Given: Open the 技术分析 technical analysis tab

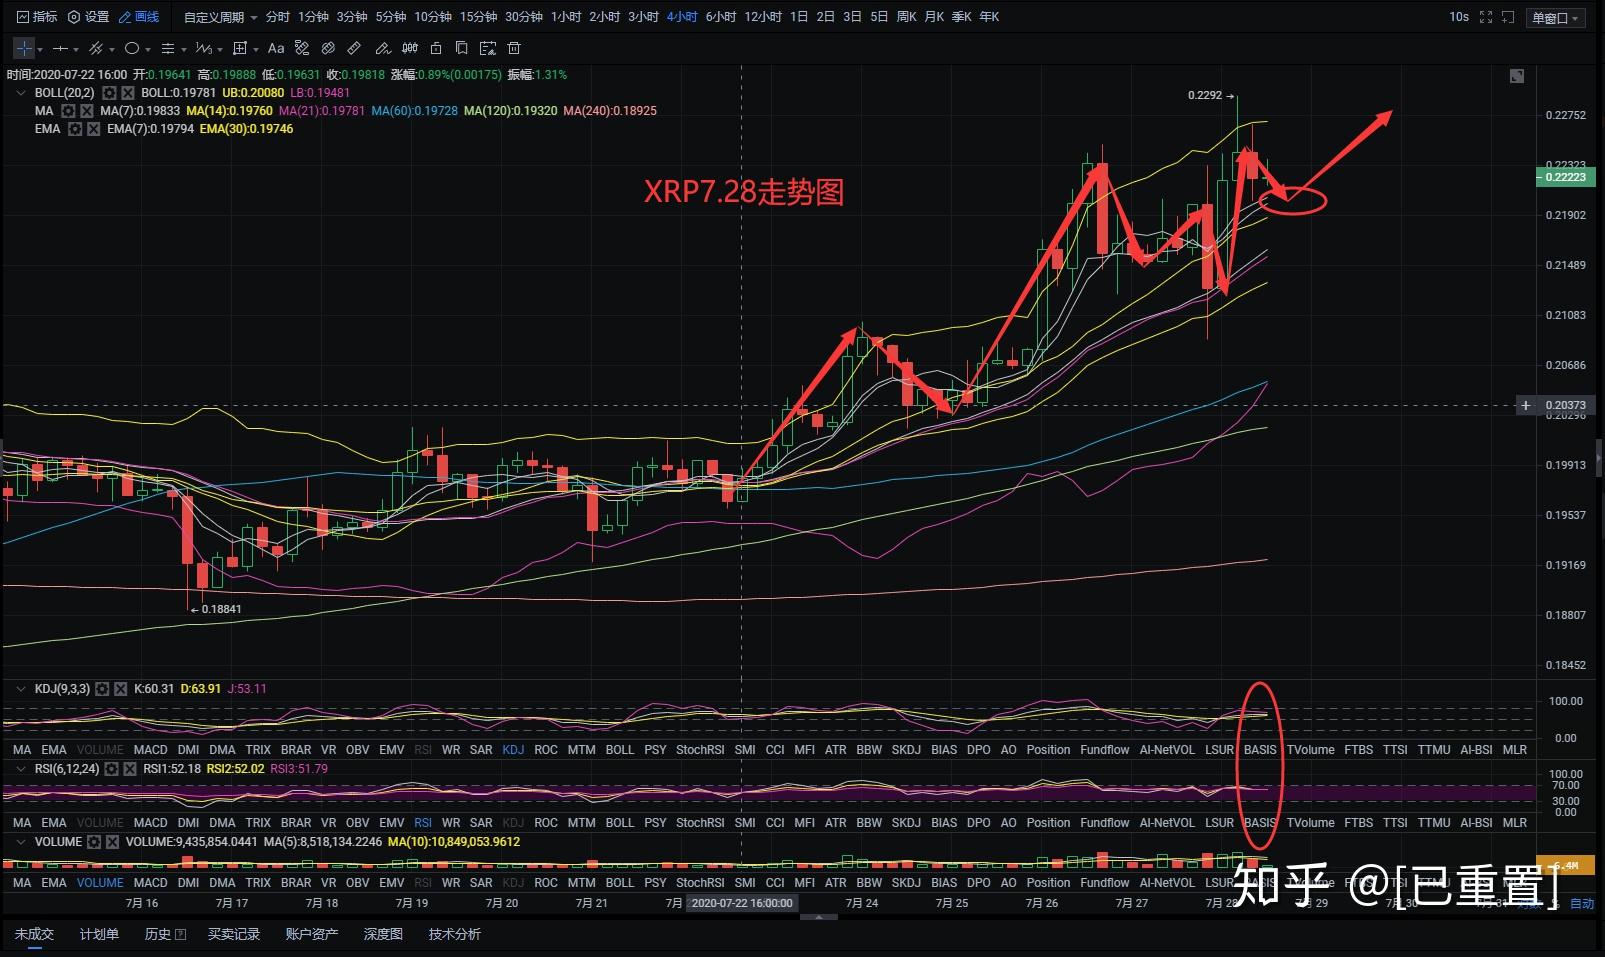Looking at the screenshot, I should click(x=455, y=934).
